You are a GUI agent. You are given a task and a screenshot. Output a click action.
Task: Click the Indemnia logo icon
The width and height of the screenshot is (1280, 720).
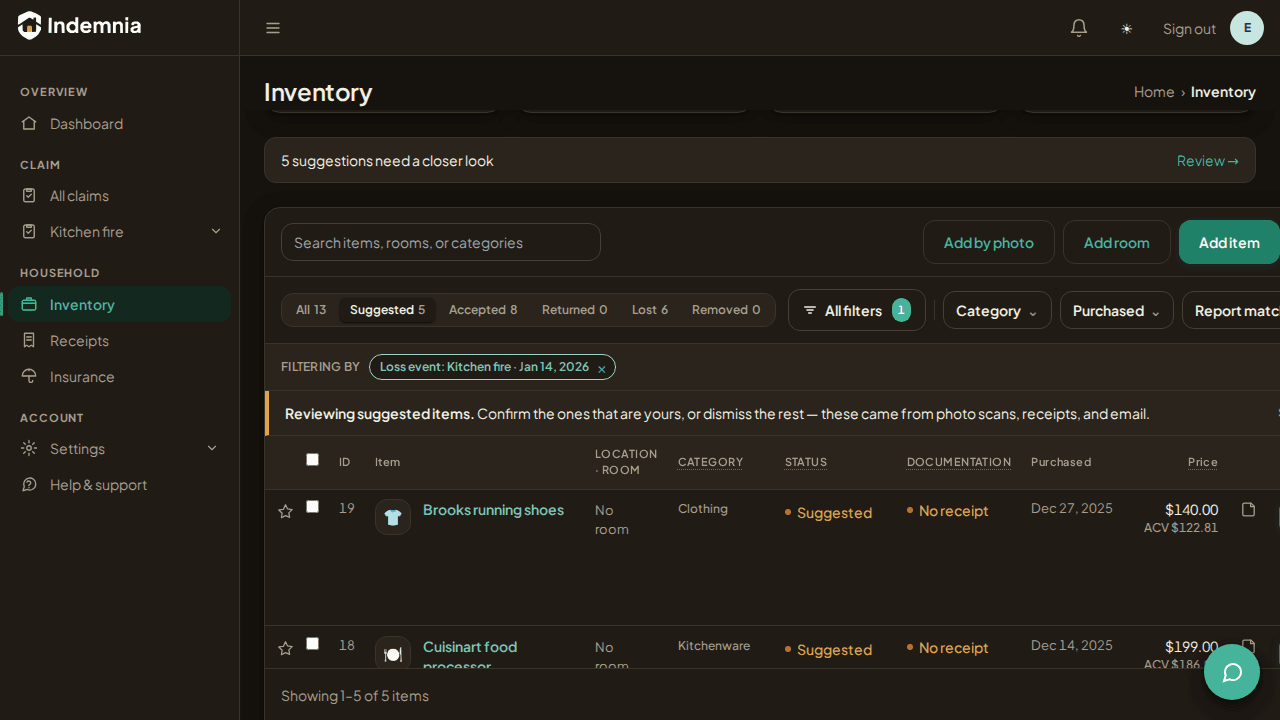coord(30,26)
